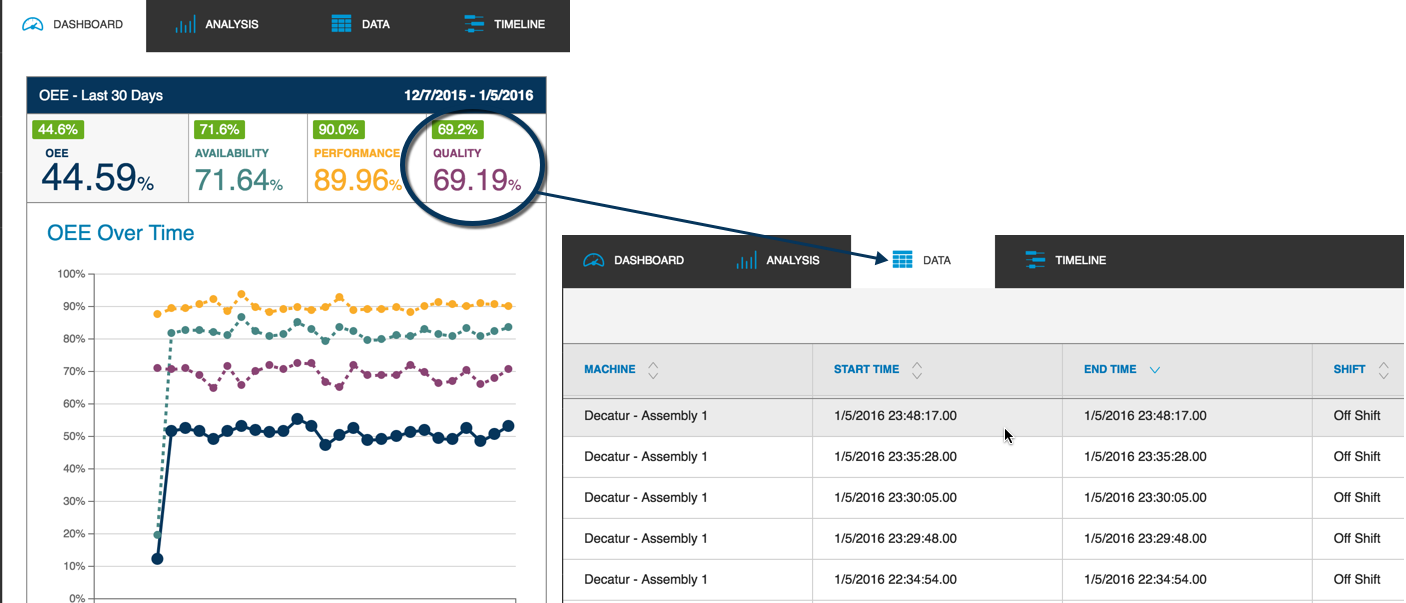Sort by the Start Time column arrows
Image resolution: width=1406 pixels, height=603 pixels.
[x=916, y=370]
